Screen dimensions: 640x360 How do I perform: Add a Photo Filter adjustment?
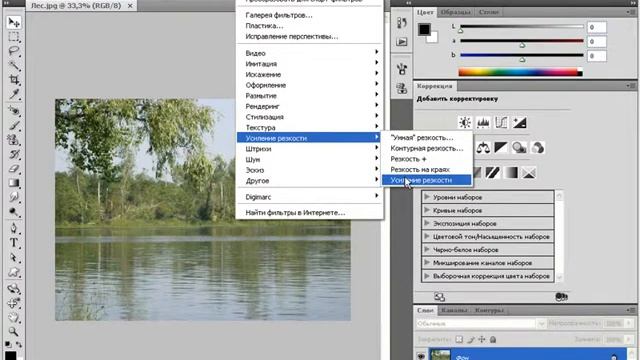click(x=519, y=147)
